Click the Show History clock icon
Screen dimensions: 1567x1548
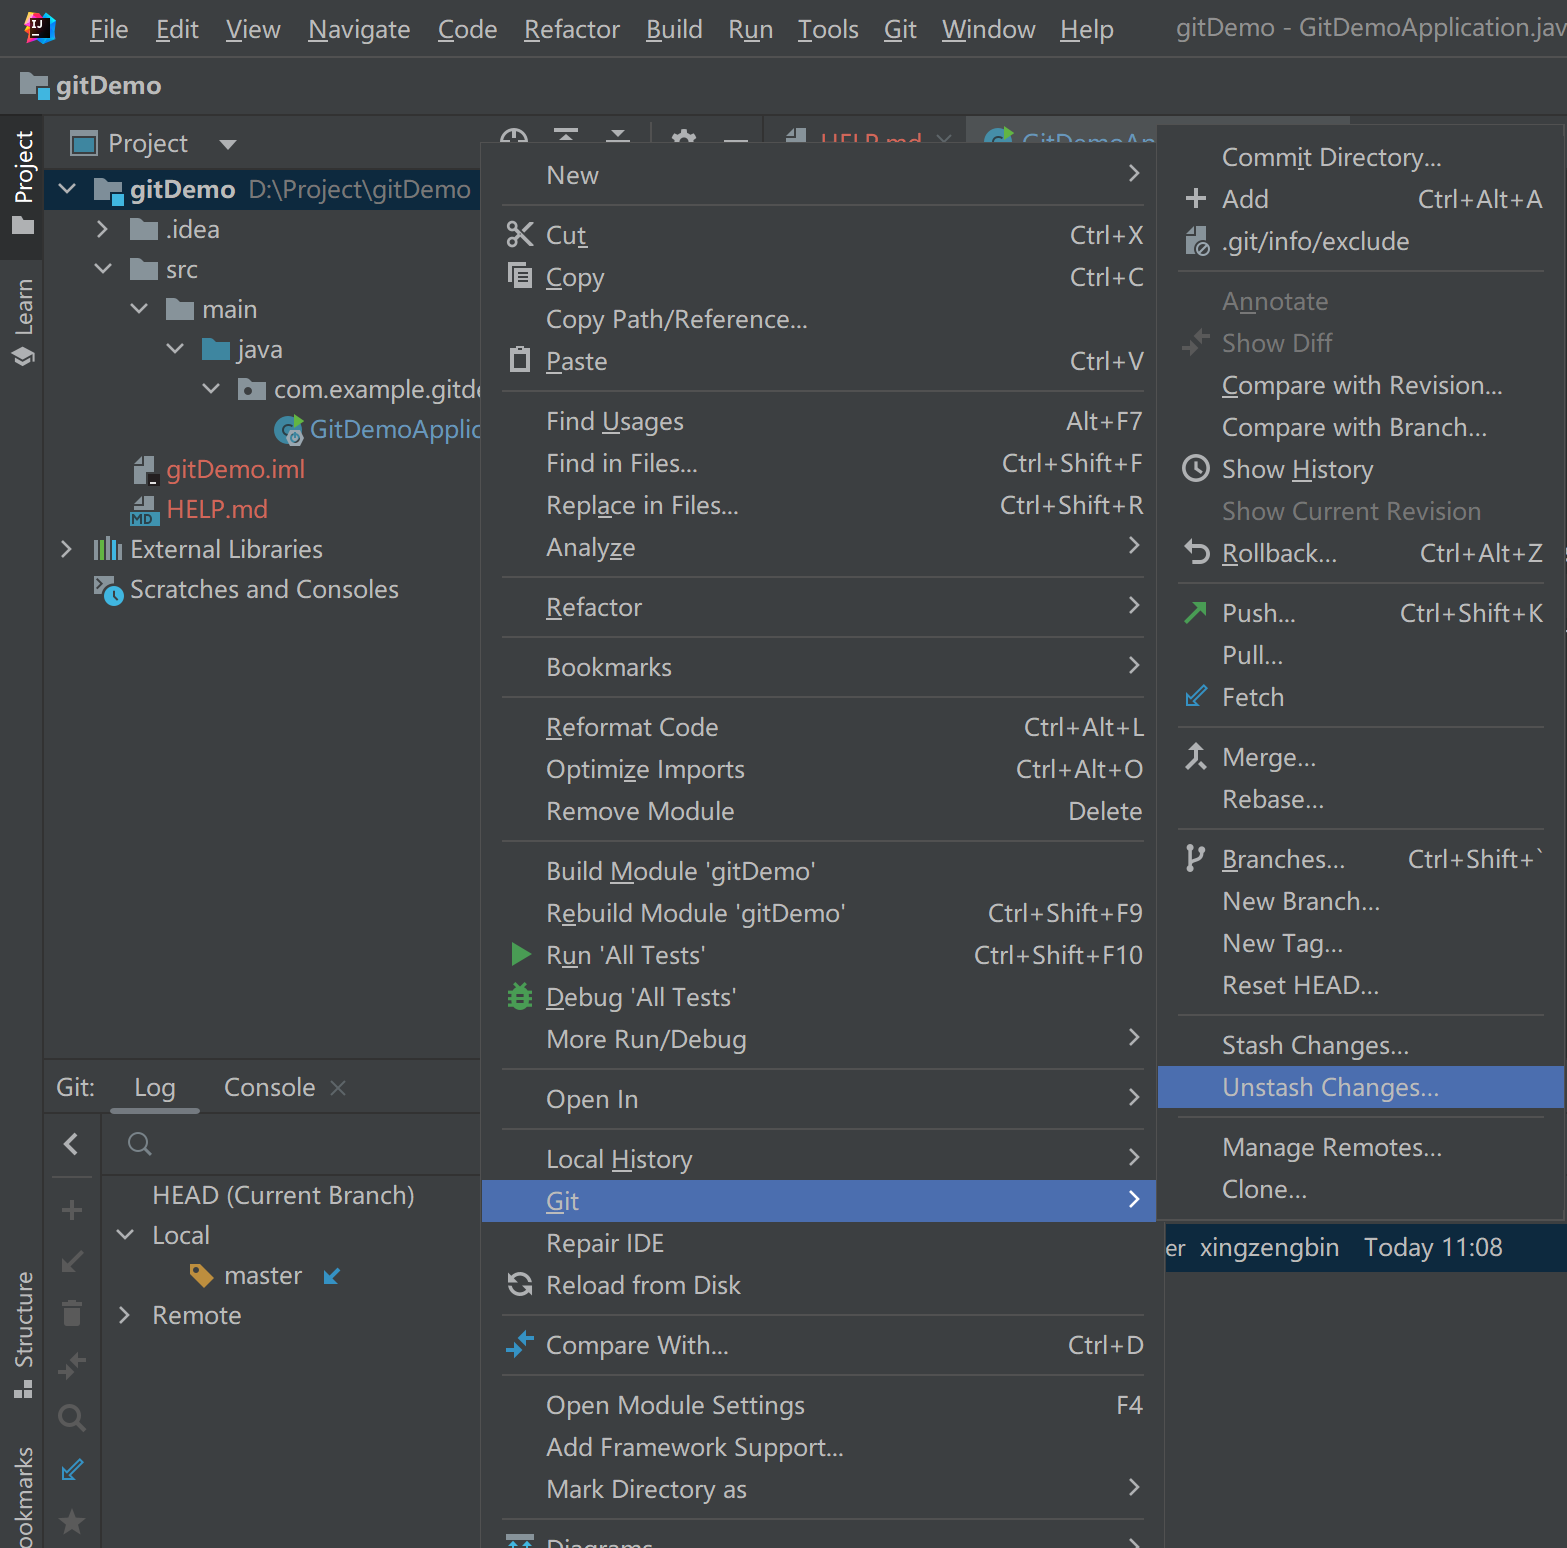[x=1196, y=468]
